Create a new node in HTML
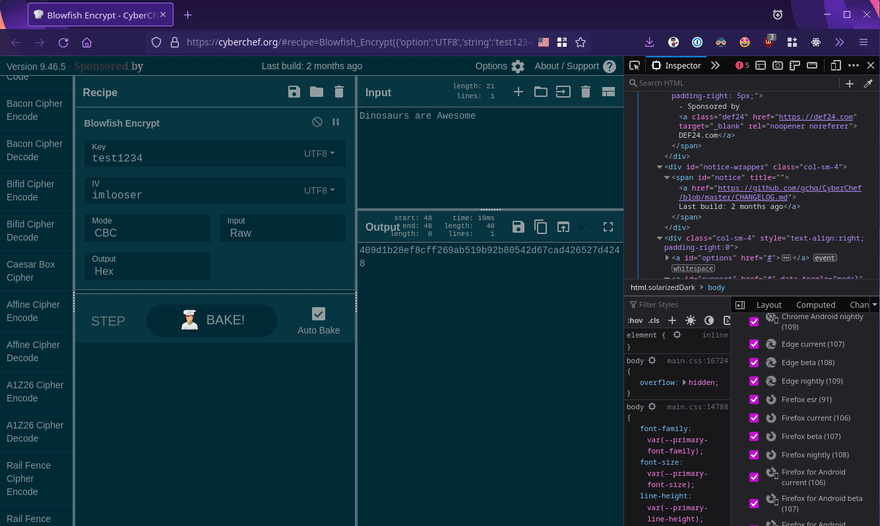Image resolution: width=880 pixels, height=526 pixels. pyautogui.click(x=850, y=83)
